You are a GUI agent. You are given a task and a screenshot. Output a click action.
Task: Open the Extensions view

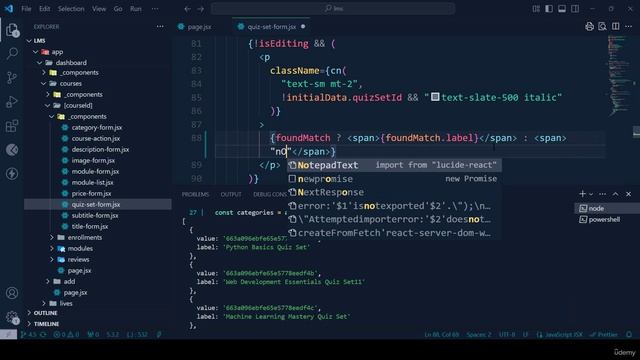(12, 126)
